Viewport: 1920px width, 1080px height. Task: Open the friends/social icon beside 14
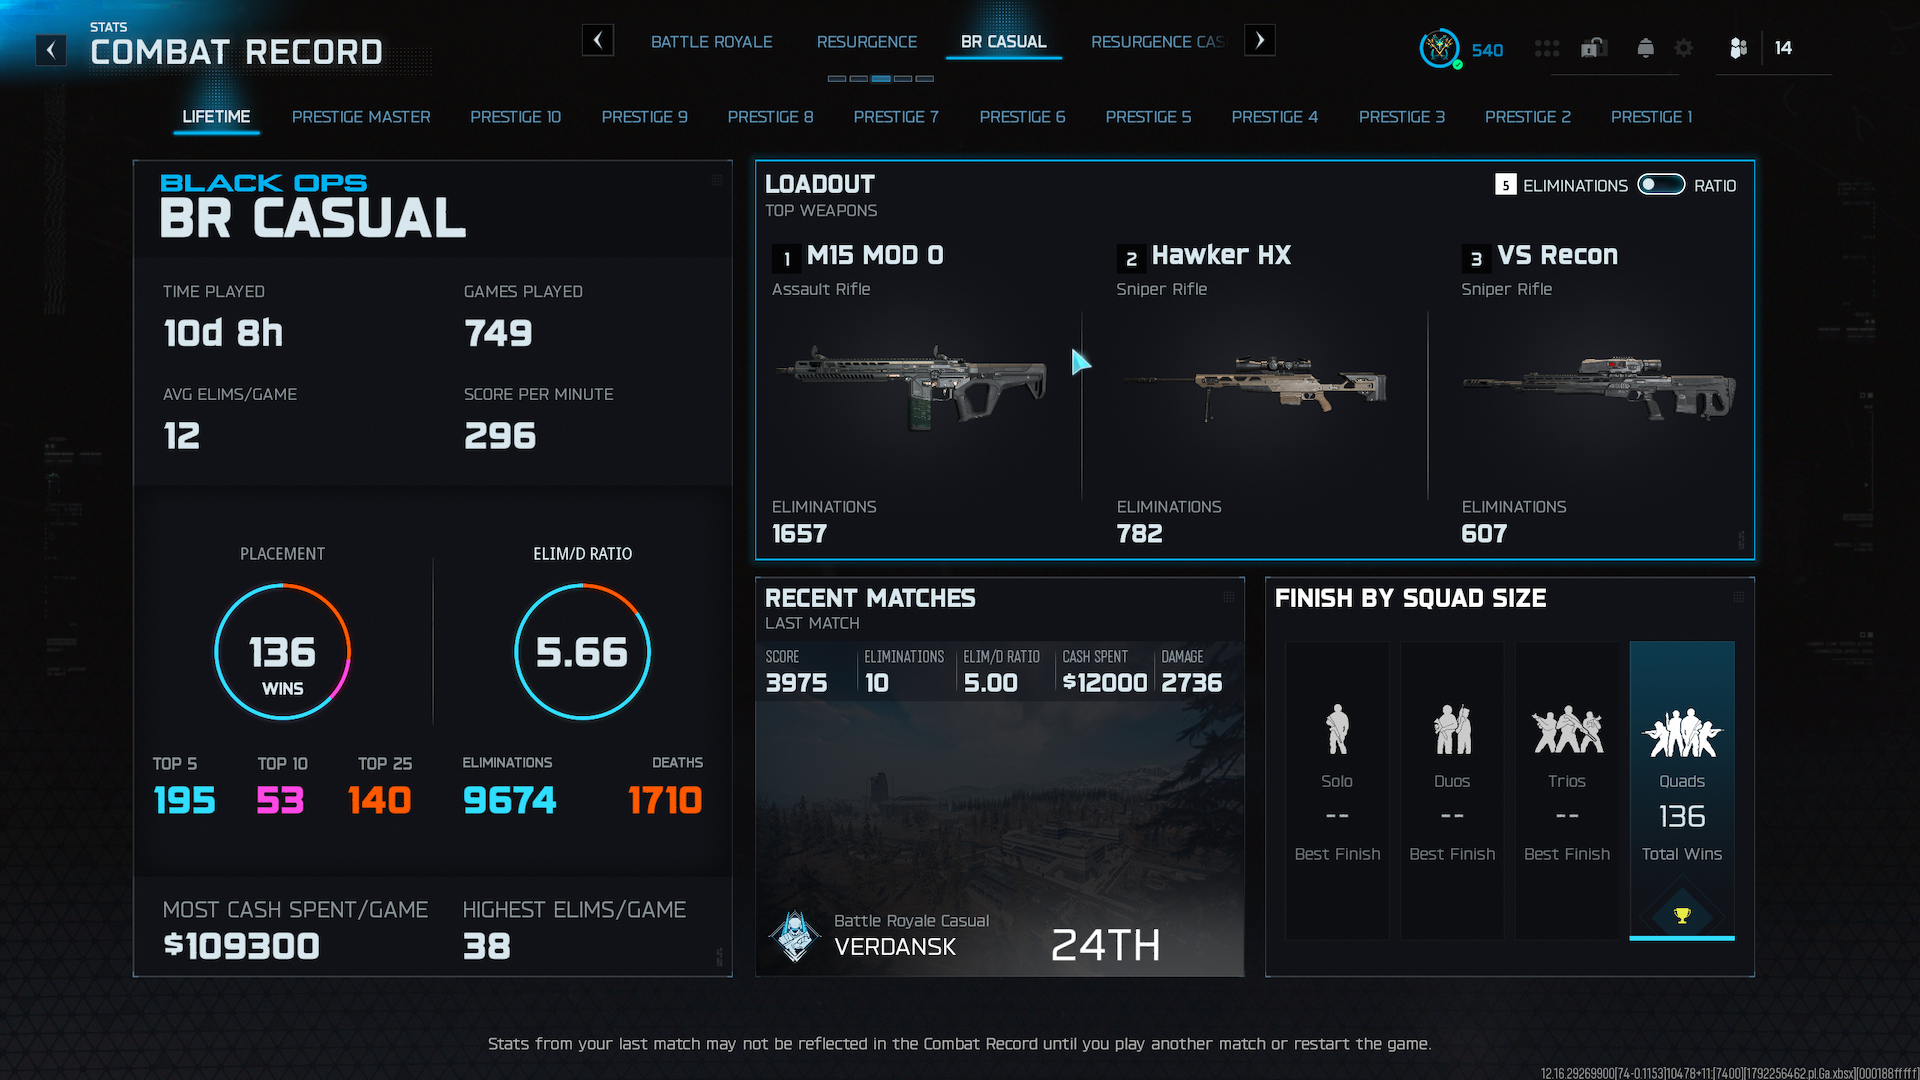point(1739,48)
